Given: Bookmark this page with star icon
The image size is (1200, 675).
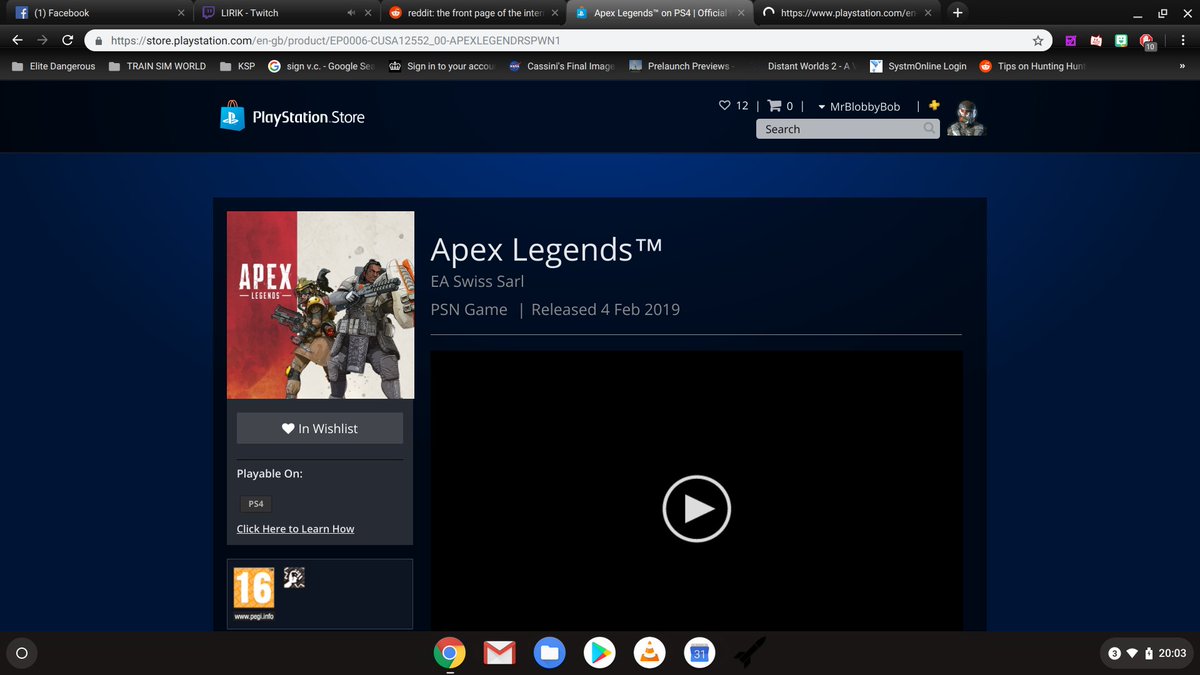Looking at the screenshot, I should pyautogui.click(x=1038, y=41).
